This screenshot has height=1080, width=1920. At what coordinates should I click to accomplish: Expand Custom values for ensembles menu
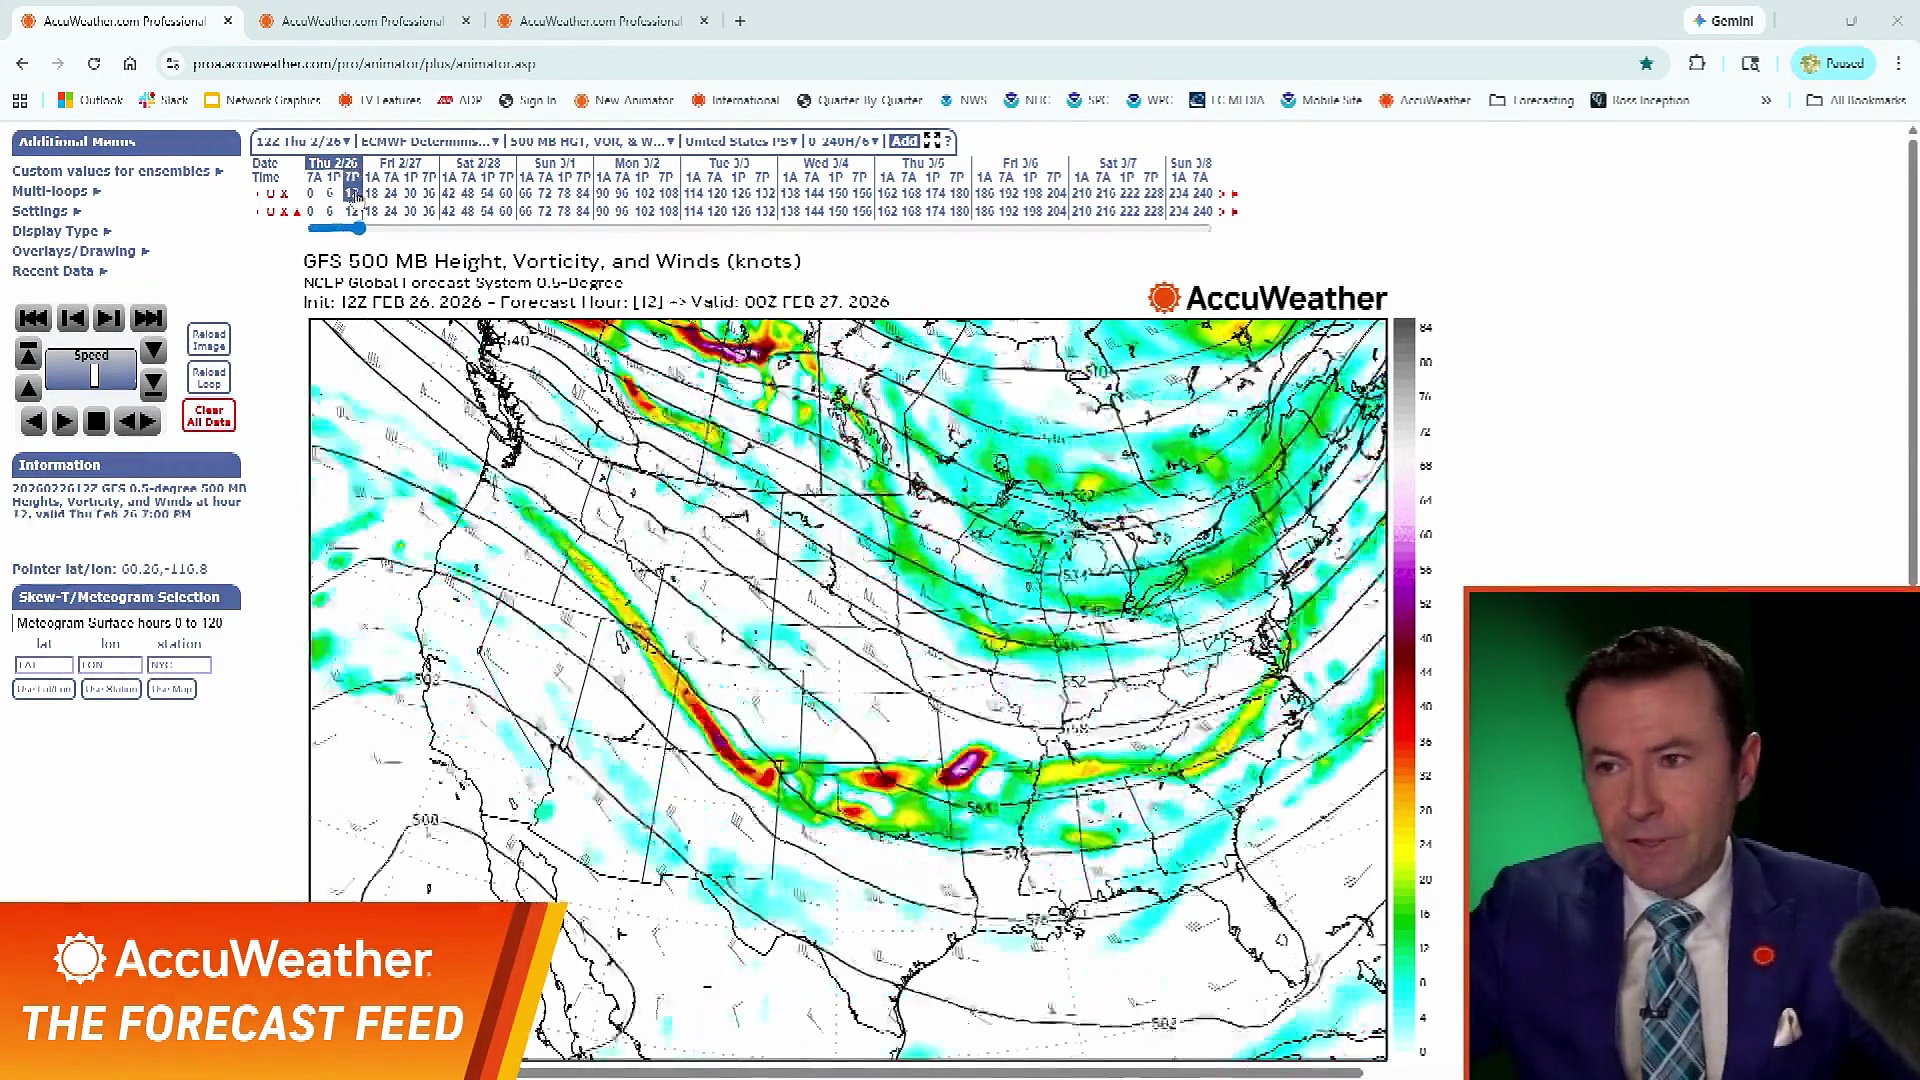pyautogui.click(x=117, y=171)
